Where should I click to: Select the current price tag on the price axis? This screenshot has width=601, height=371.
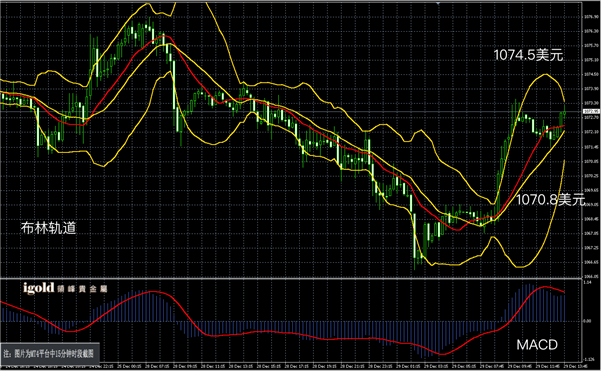click(591, 112)
